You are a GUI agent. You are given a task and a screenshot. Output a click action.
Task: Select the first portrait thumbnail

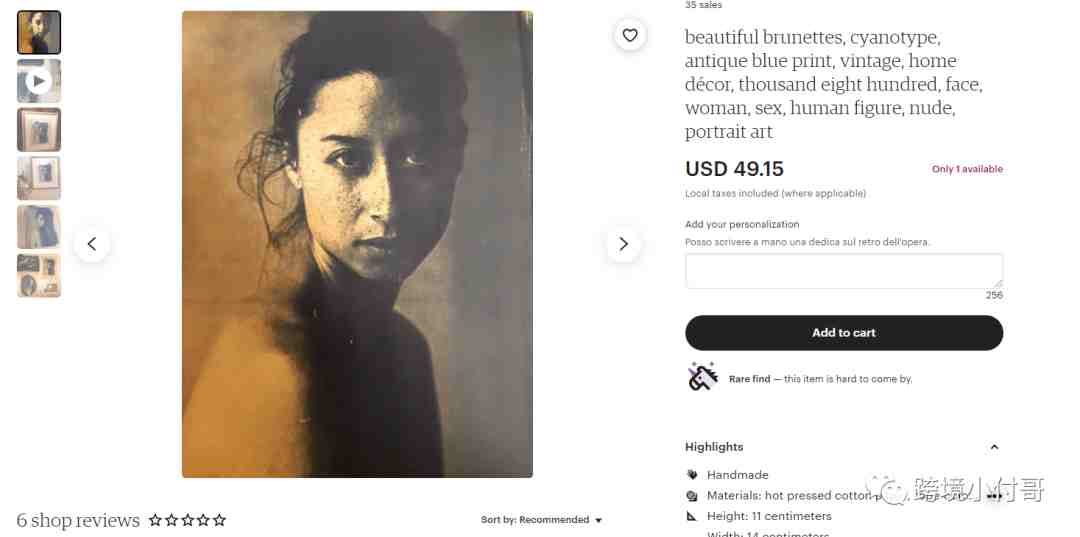pyautogui.click(x=39, y=32)
